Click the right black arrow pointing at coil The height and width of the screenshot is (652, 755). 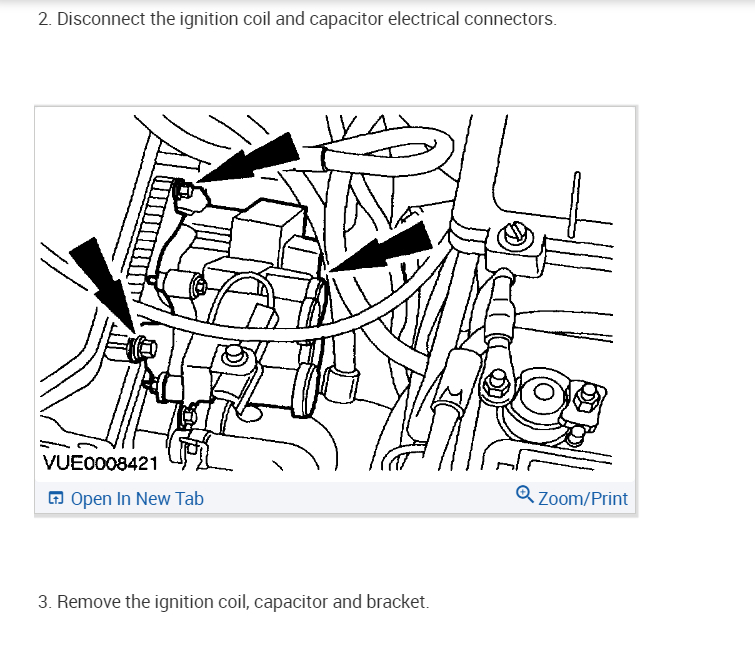point(381,247)
